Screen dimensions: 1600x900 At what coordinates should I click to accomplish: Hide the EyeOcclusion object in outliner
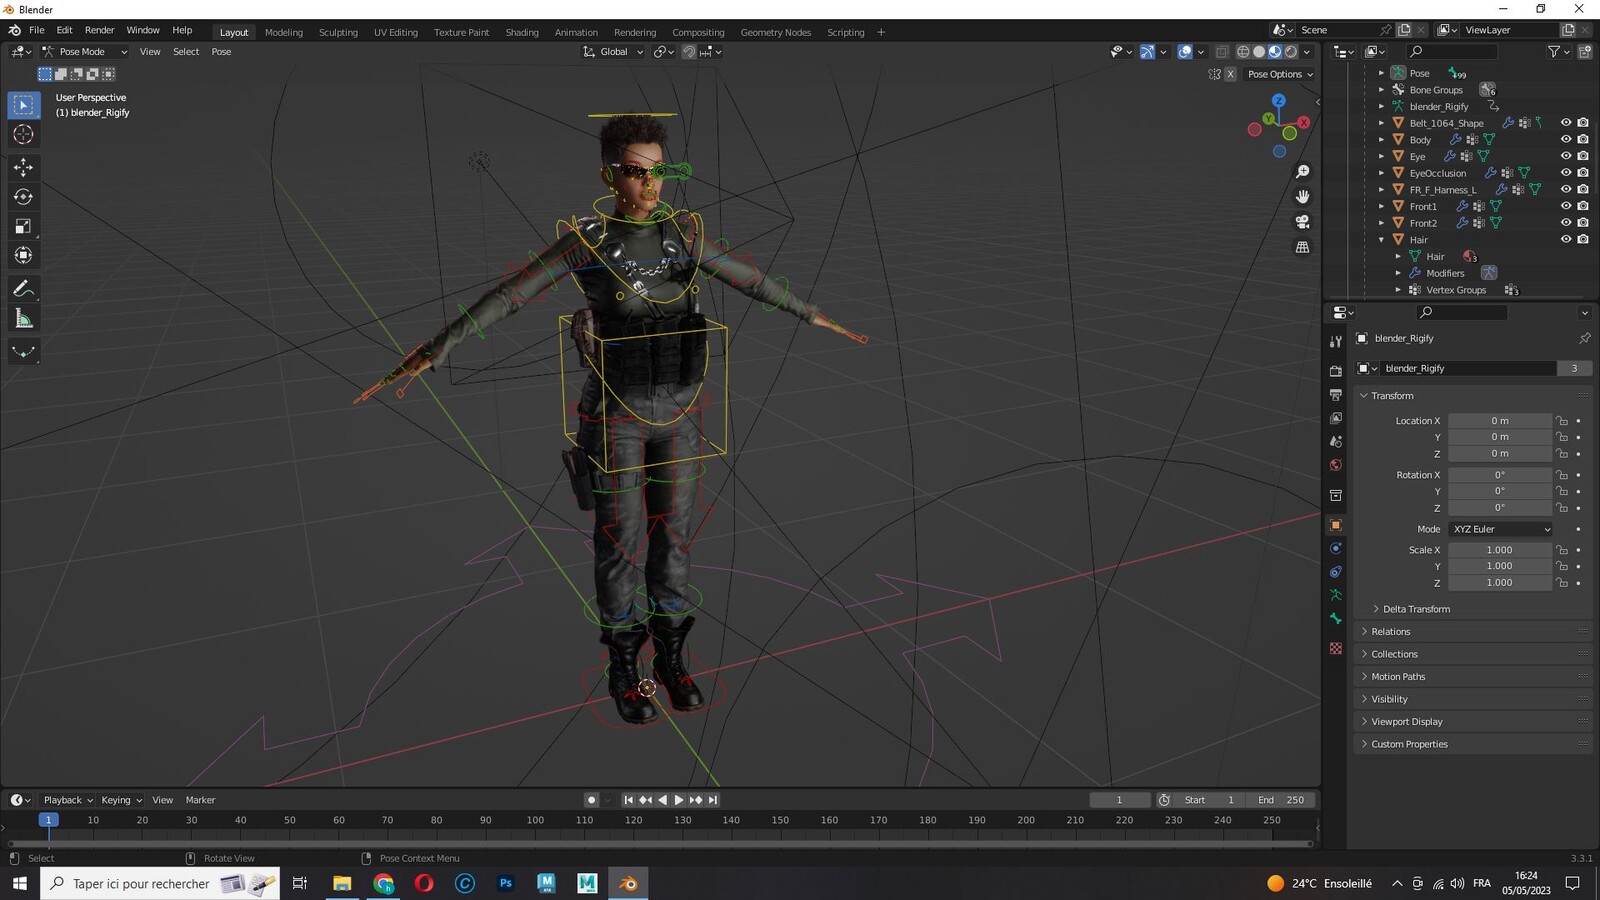[x=1566, y=173]
